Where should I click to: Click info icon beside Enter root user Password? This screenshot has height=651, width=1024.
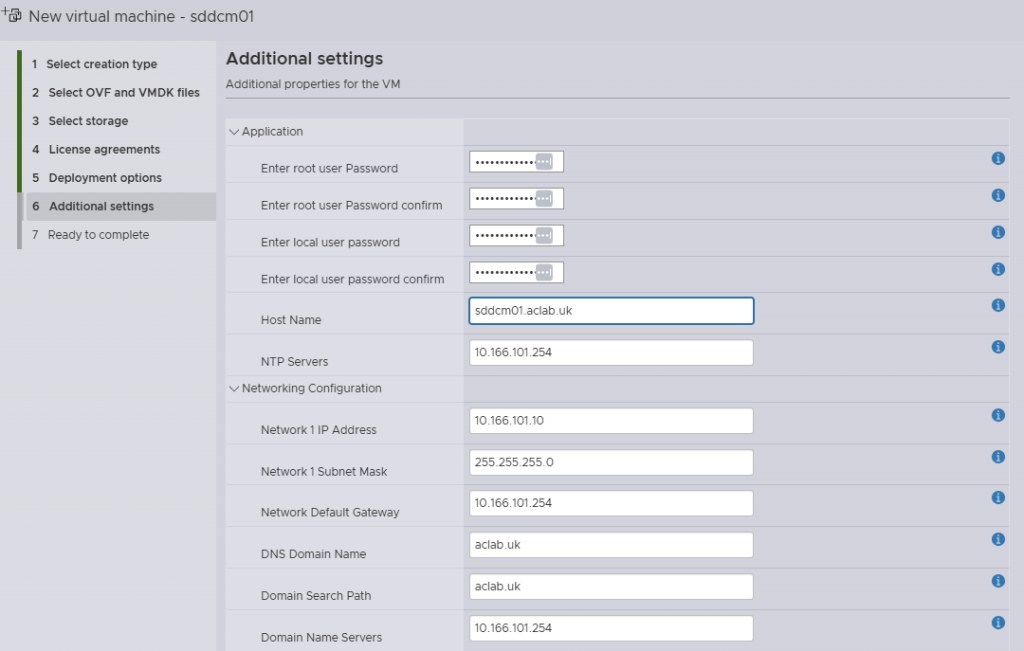997,159
